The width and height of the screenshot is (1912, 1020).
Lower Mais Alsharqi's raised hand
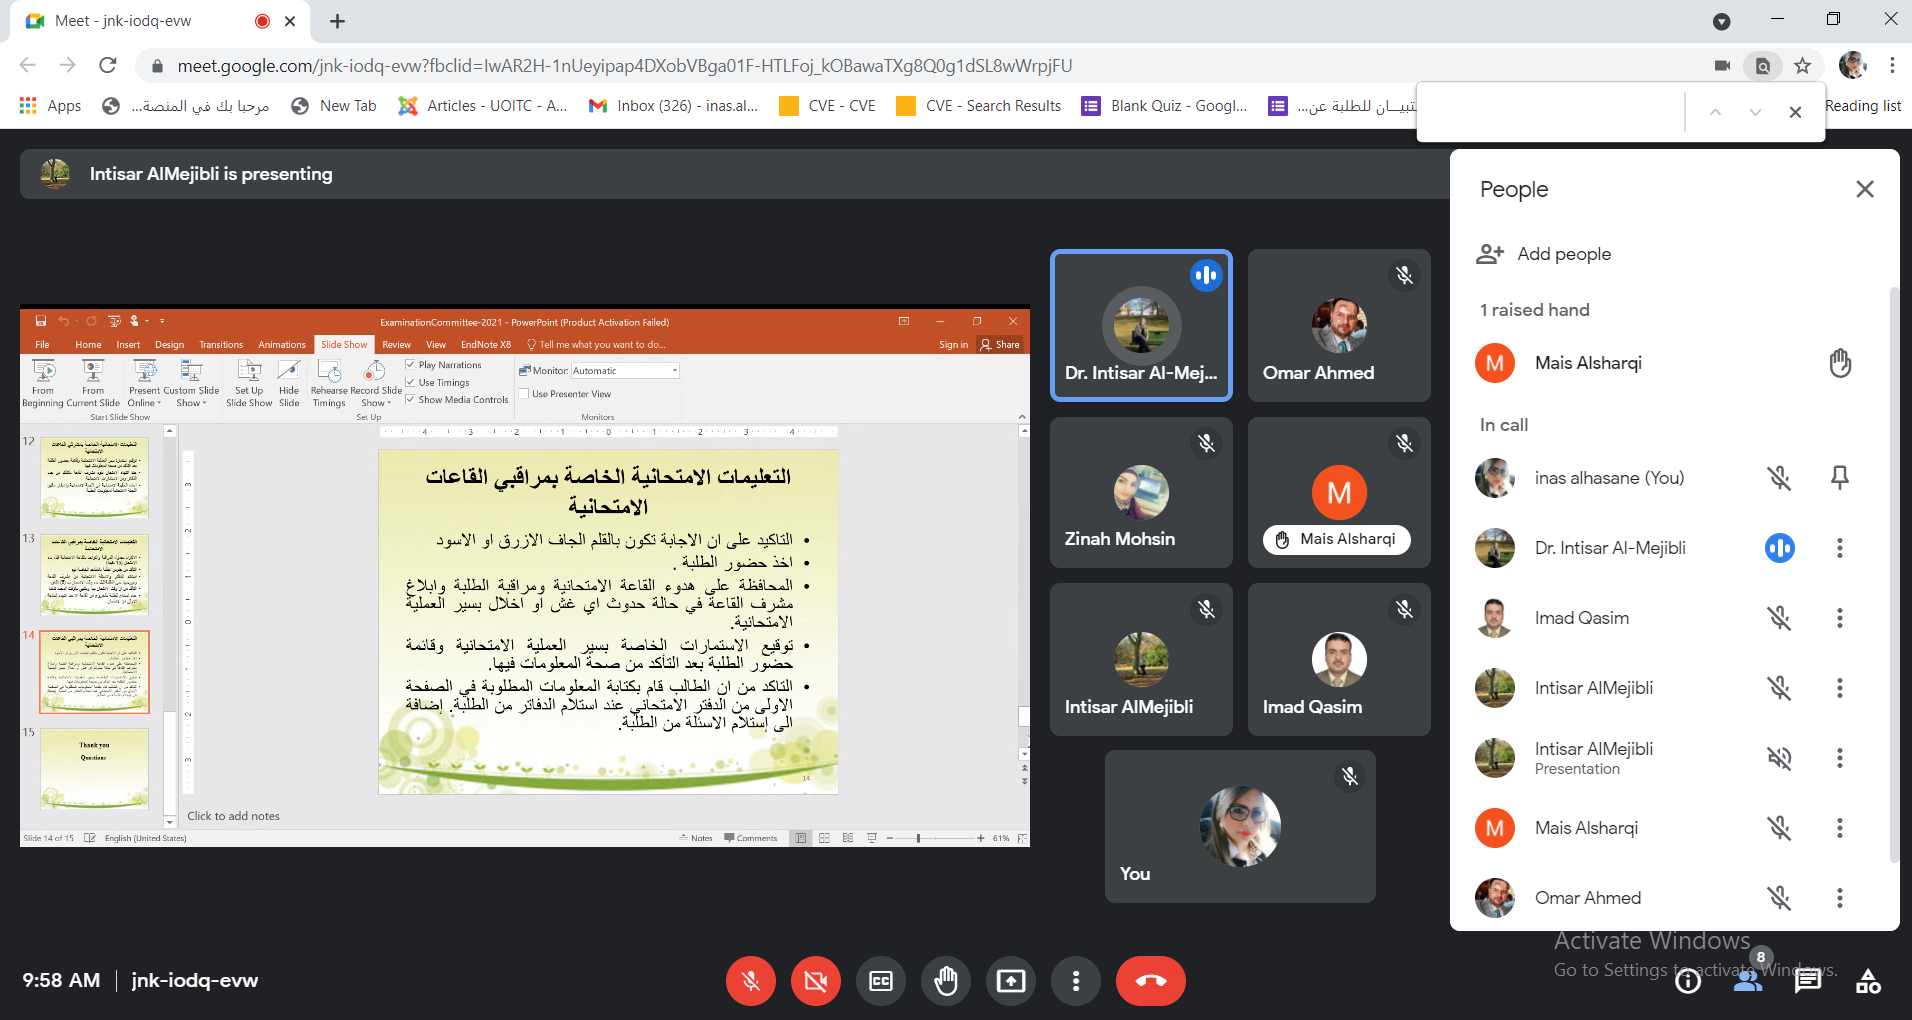coord(1839,363)
